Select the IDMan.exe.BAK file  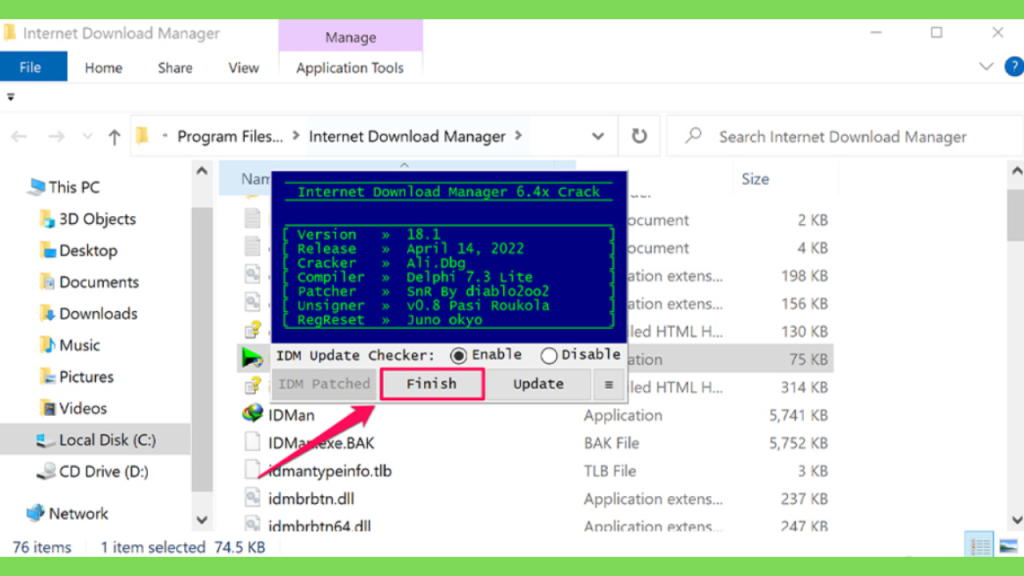[321, 443]
